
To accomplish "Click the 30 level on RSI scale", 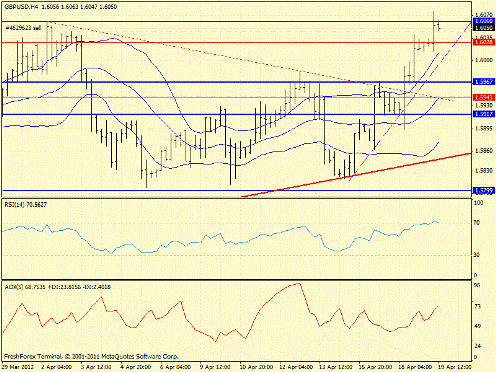I will coord(477,255).
